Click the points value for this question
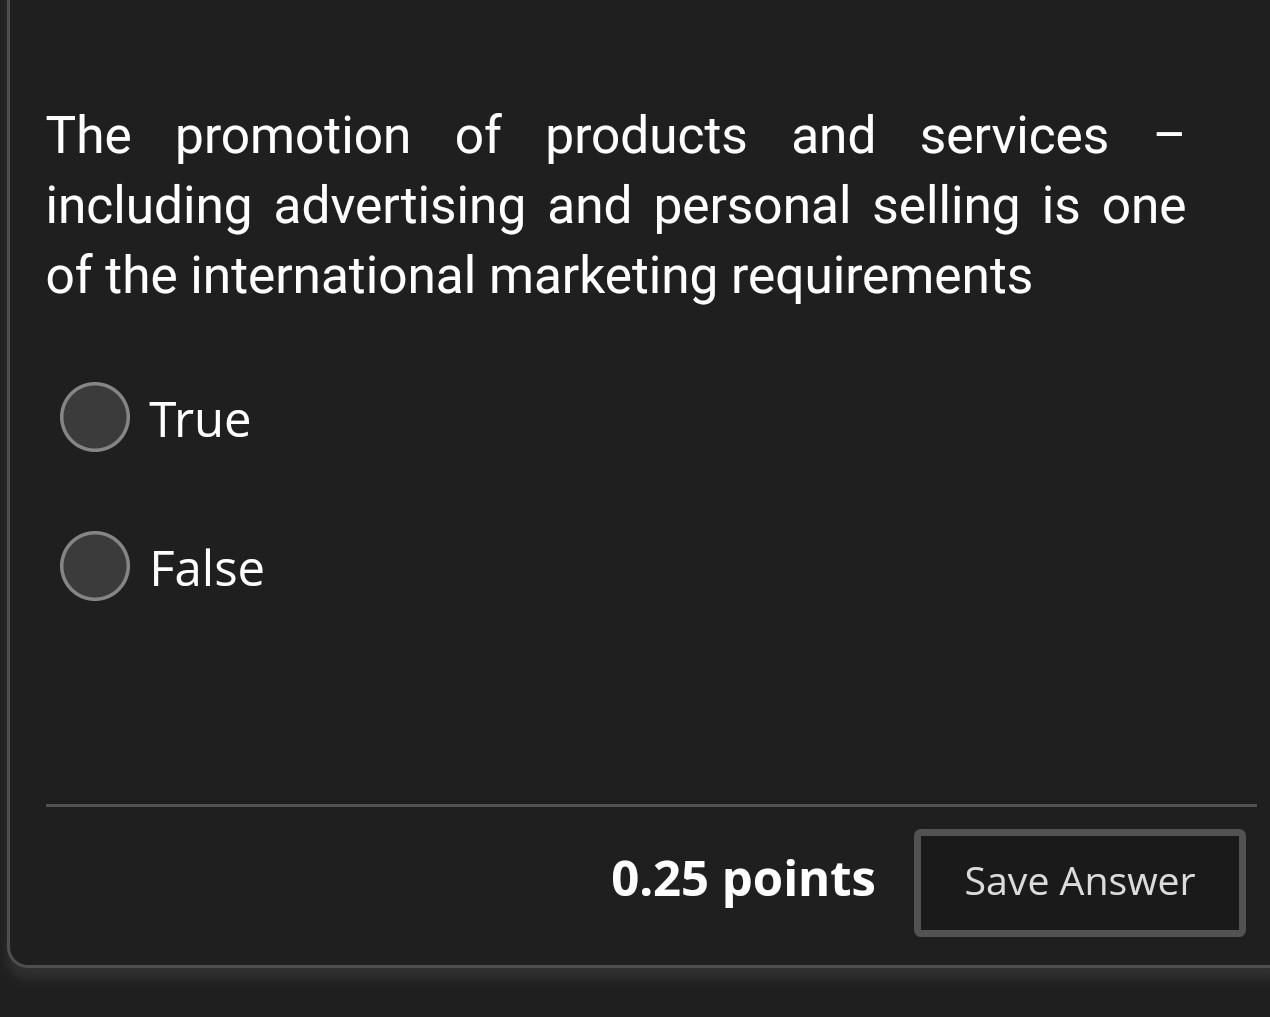The width and height of the screenshot is (1270, 1017). 744,880
